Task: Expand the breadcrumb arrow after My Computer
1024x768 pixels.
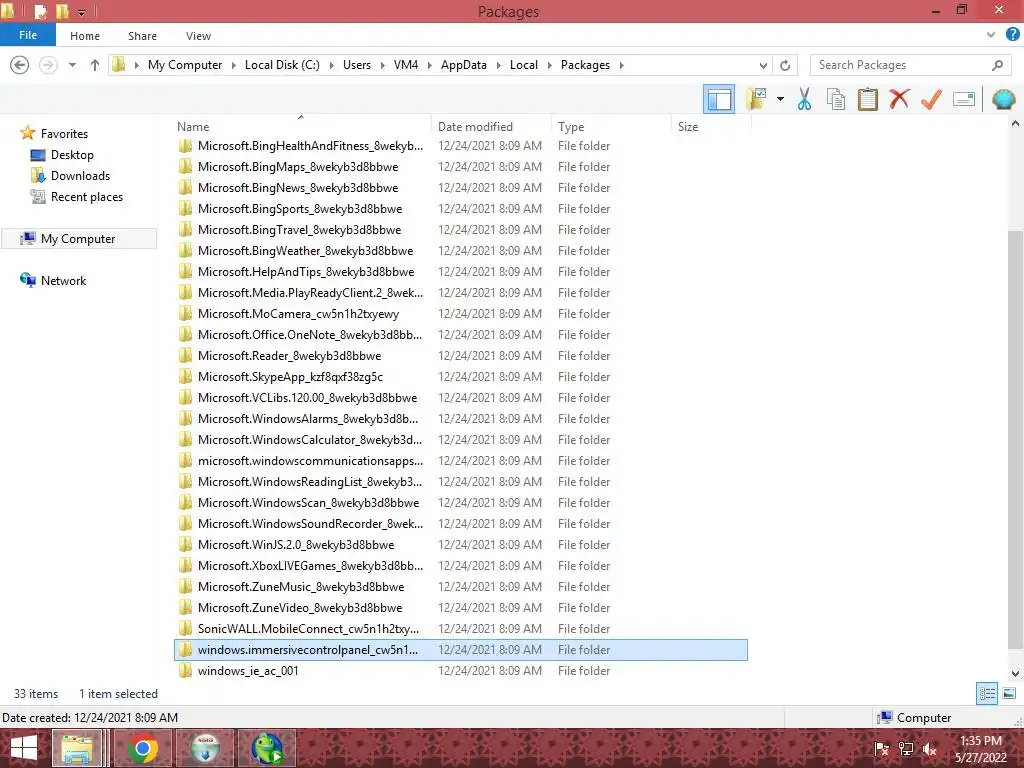Action: [233, 65]
